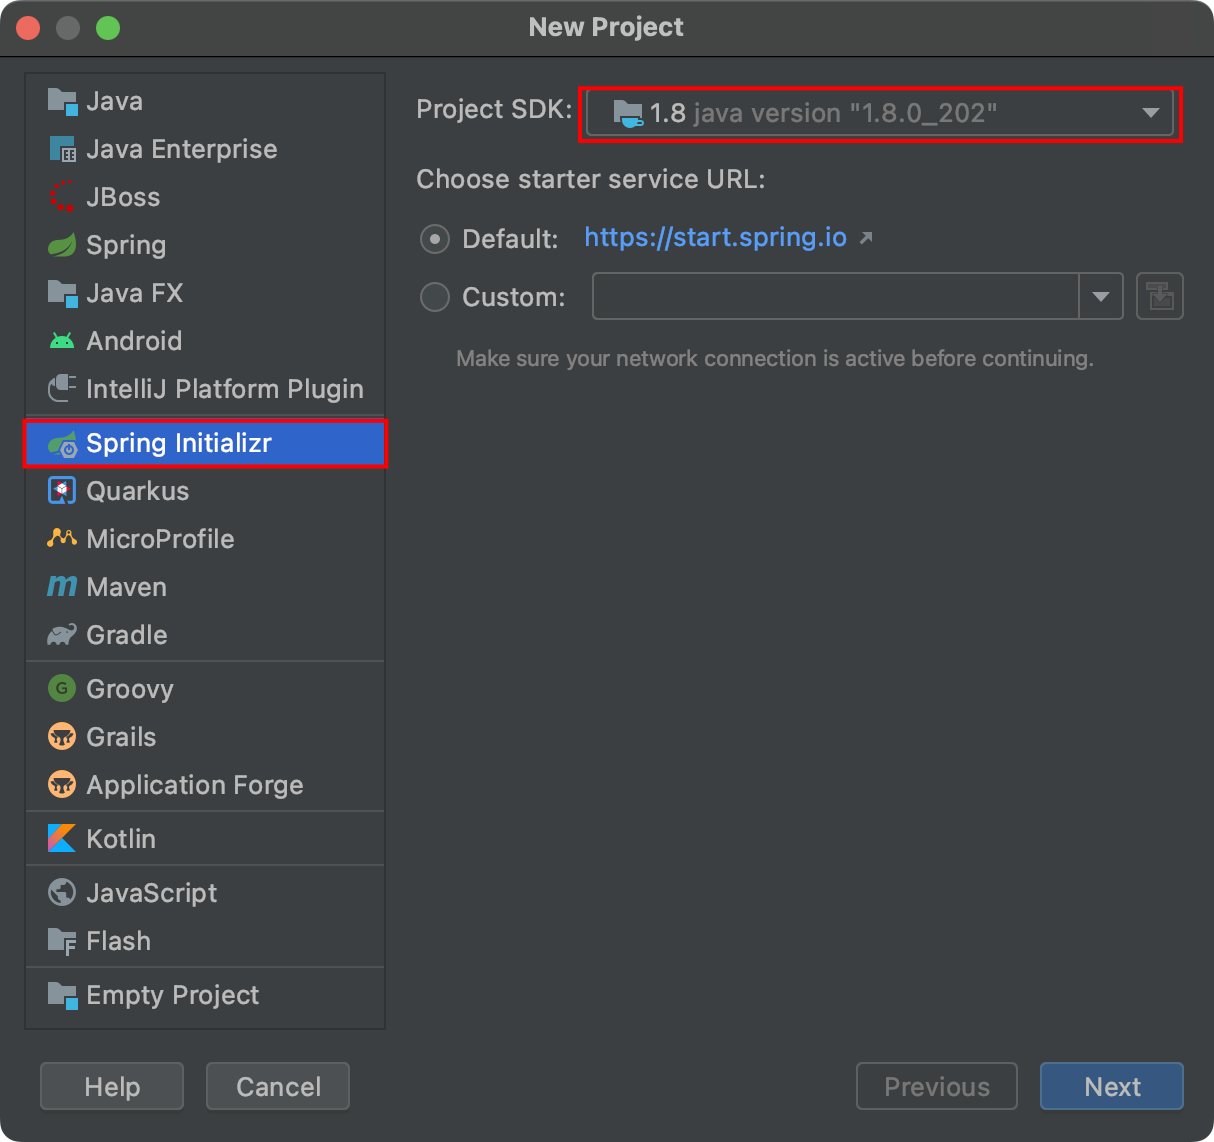
Task: Select Java project type
Action: [x=205, y=101]
